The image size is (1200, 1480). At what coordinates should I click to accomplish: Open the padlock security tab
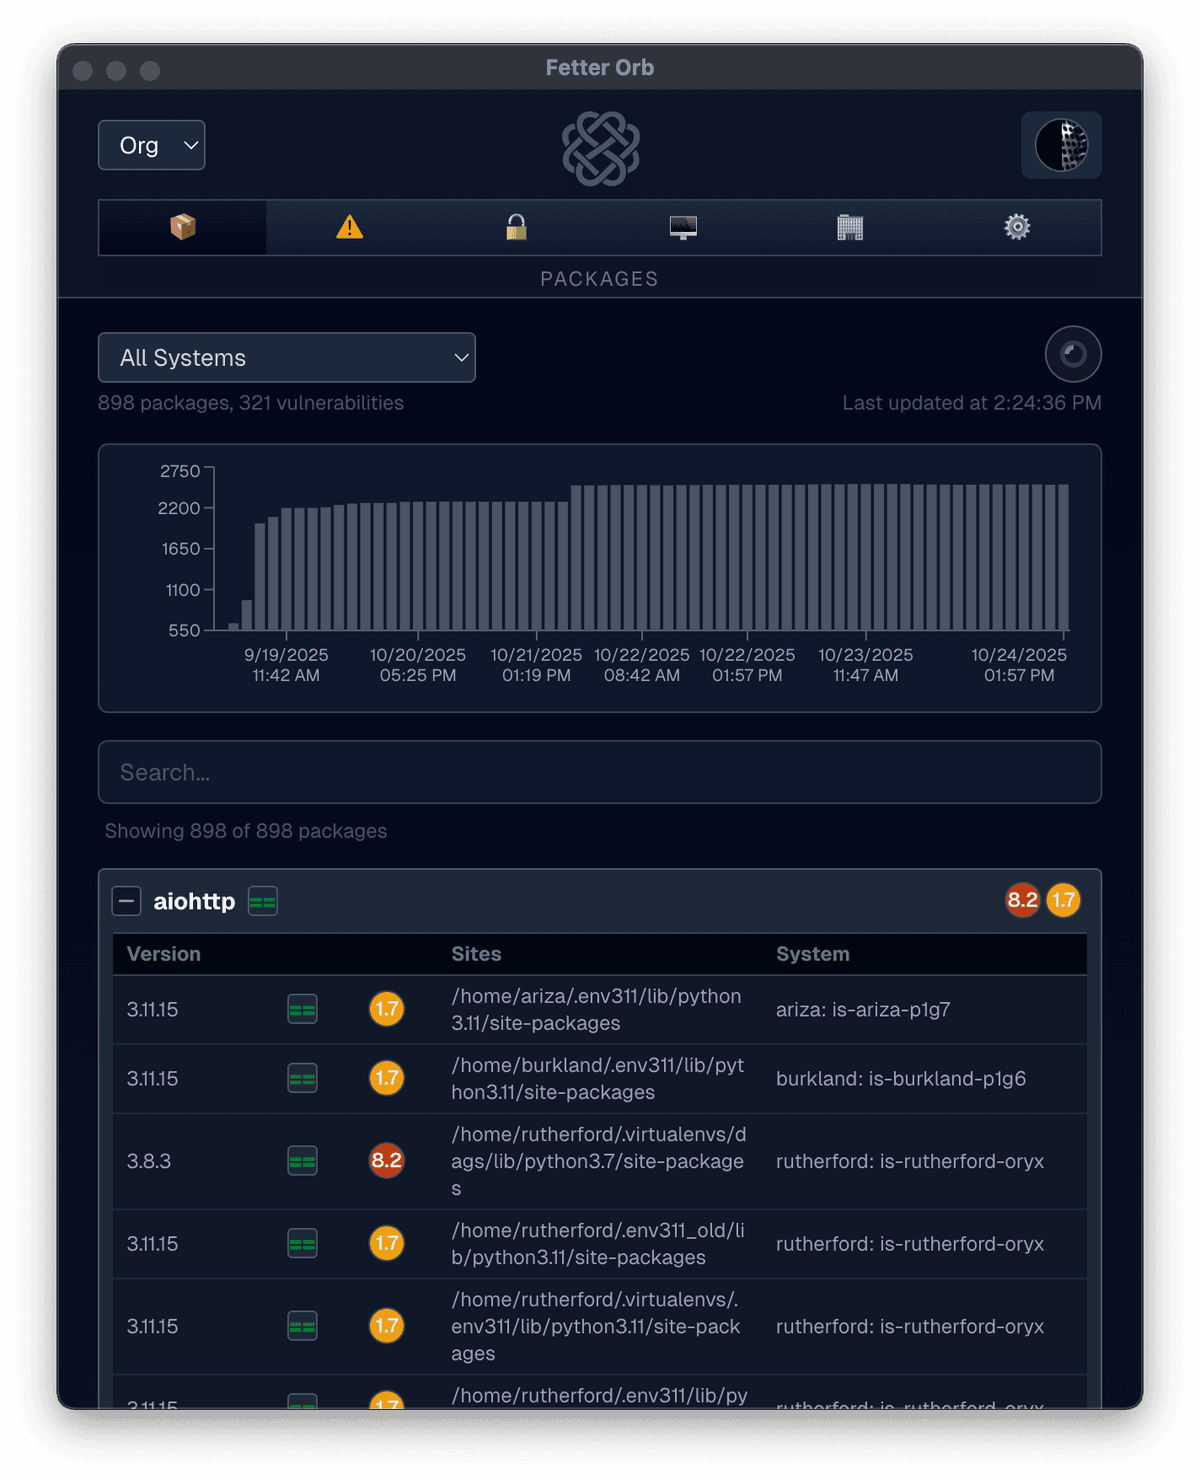coord(516,228)
